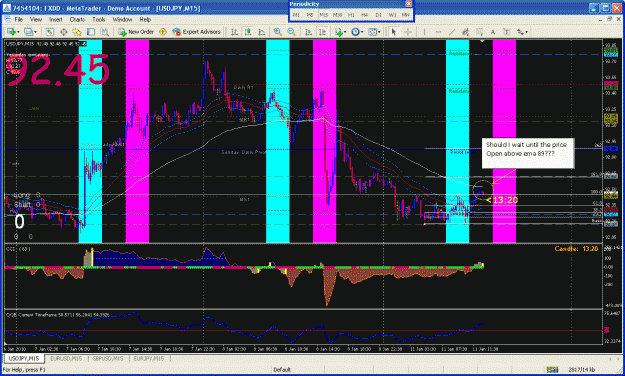This screenshot has width=625, height=376.
Task: Zoom out of the chart
Action: point(291,32)
